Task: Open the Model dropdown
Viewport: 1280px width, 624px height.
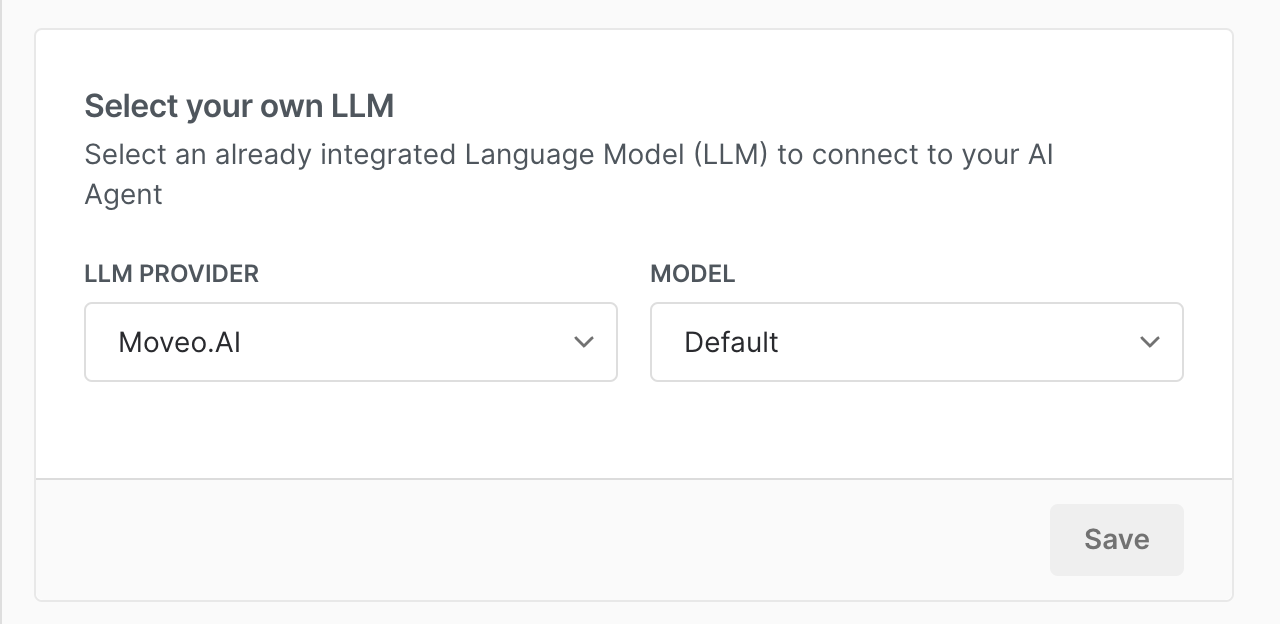Action: pos(916,342)
